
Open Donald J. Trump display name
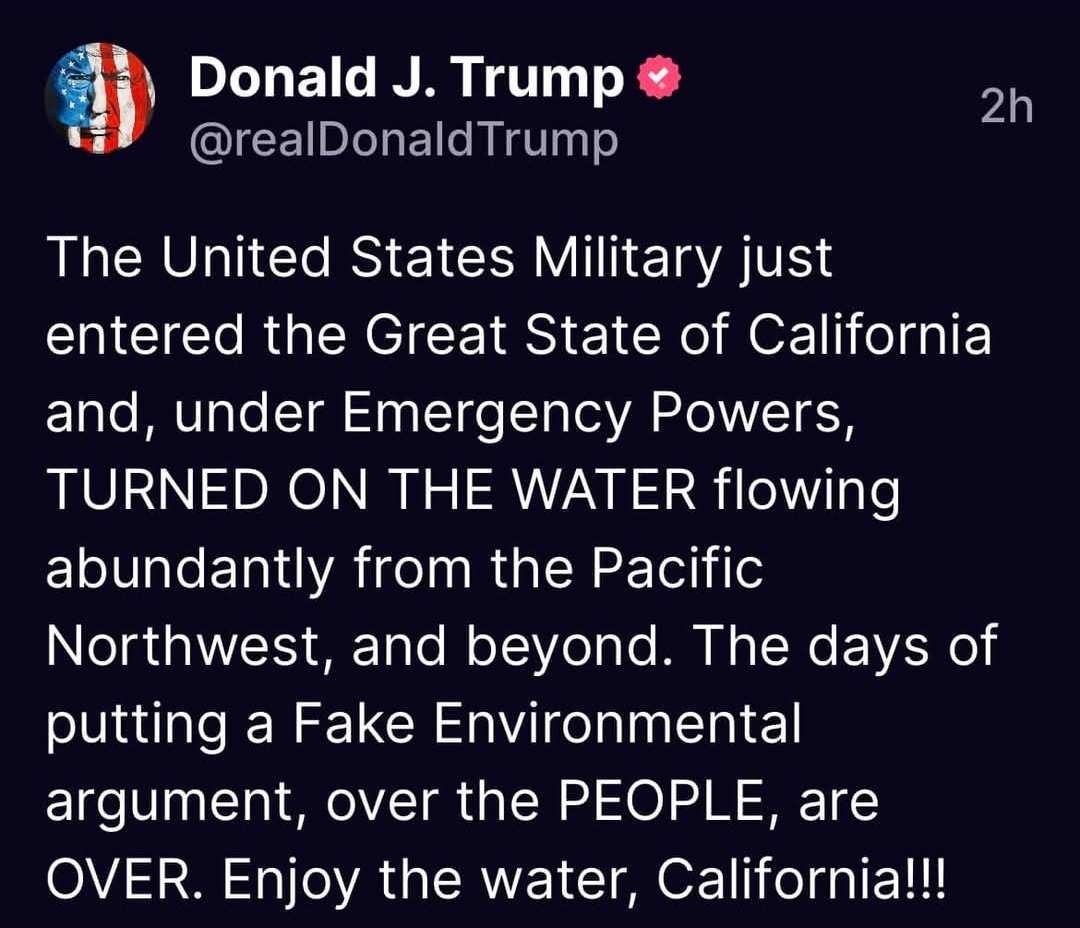click(x=406, y=77)
